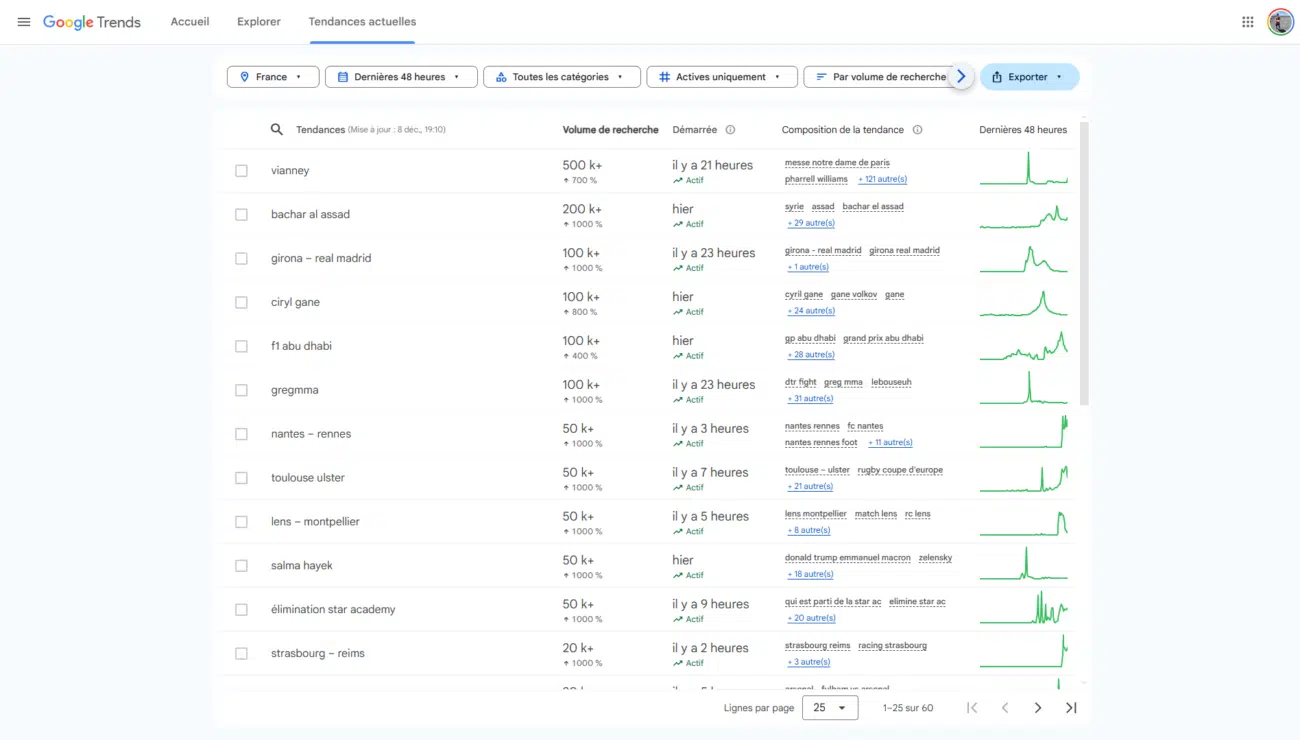Sort by Volume de recherche column header
This screenshot has height=740, width=1300.
610,130
